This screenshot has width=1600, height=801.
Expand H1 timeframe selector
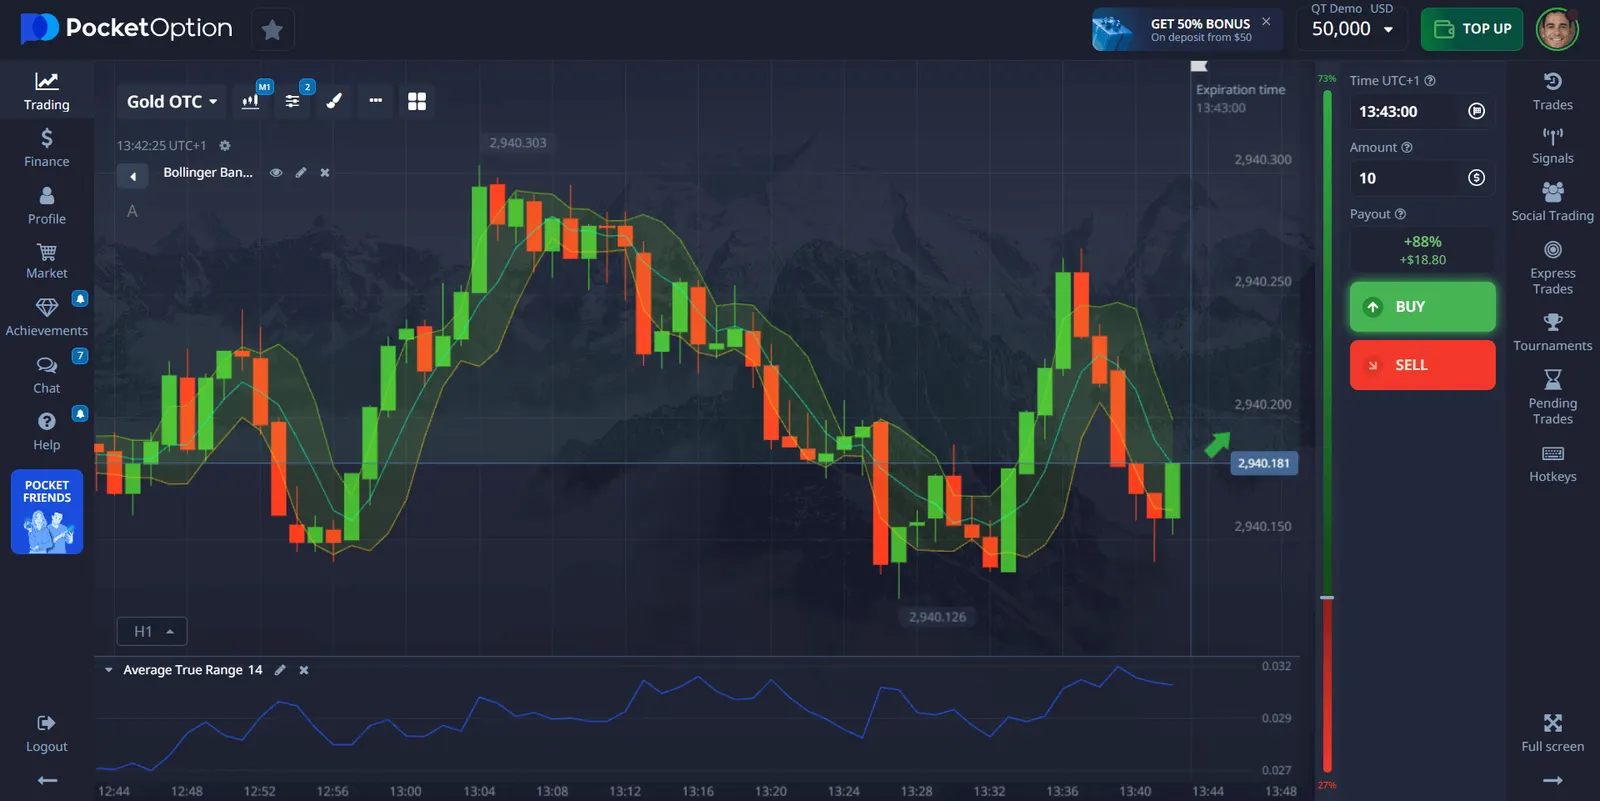(x=152, y=631)
